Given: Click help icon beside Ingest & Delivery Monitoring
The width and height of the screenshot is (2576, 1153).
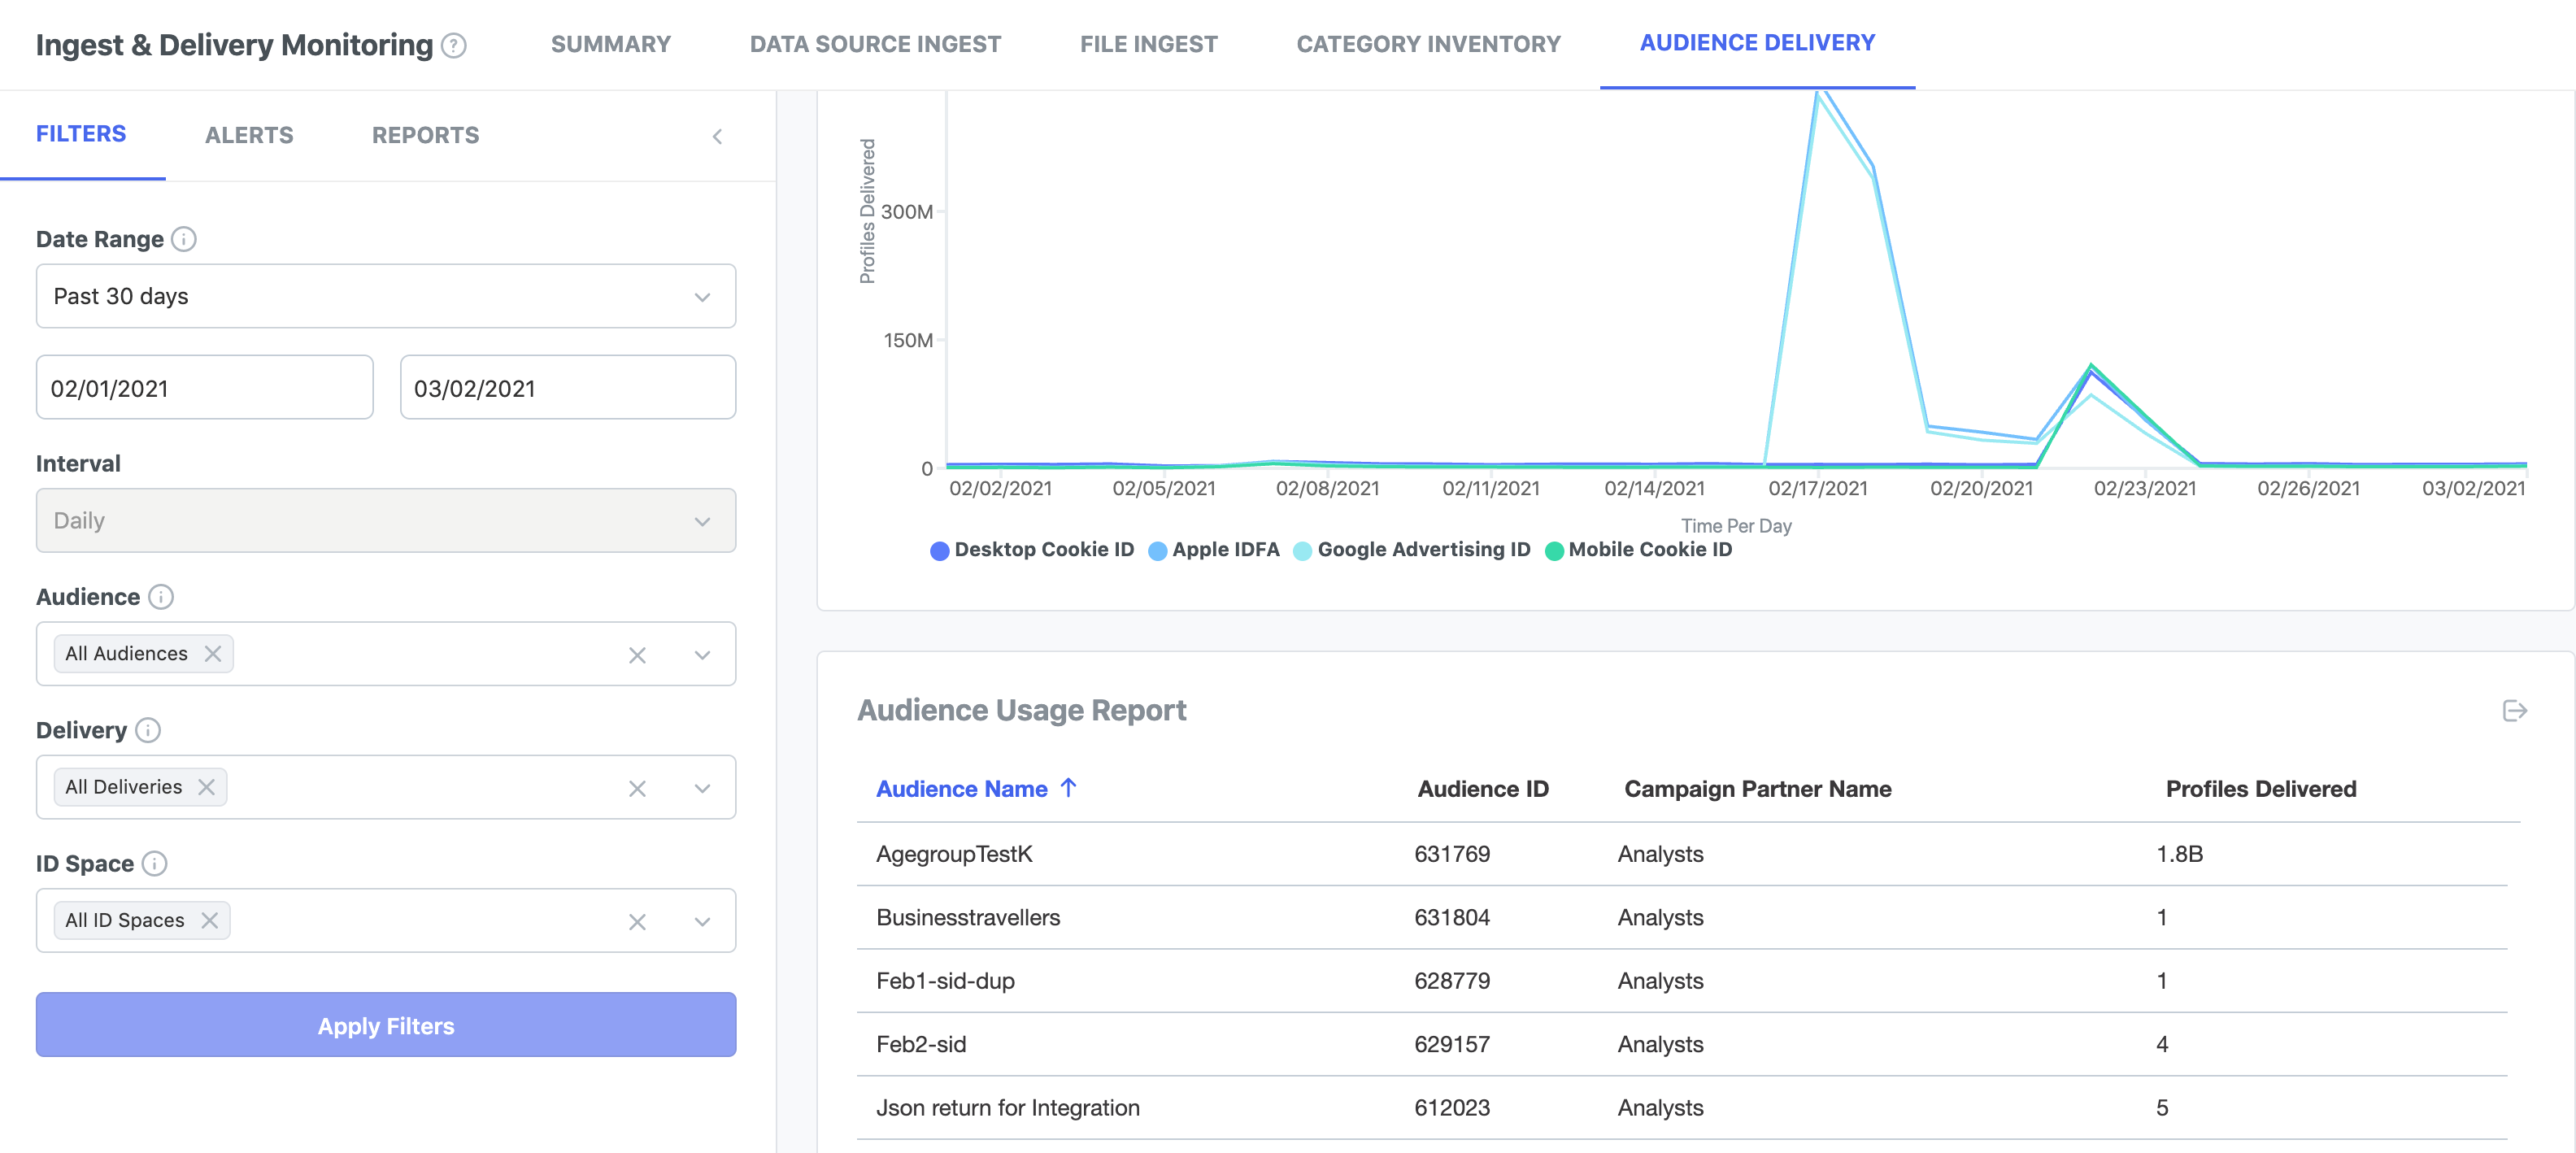Looking at the screenshot, I should pyautogui.click(x=454, y=46).
